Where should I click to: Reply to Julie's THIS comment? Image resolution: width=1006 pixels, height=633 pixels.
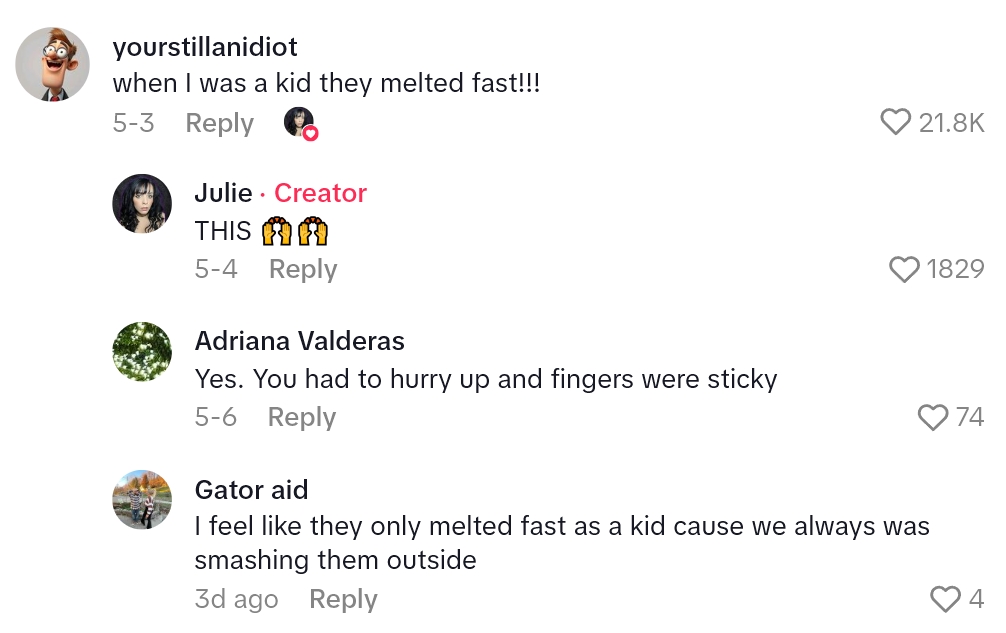303,269
